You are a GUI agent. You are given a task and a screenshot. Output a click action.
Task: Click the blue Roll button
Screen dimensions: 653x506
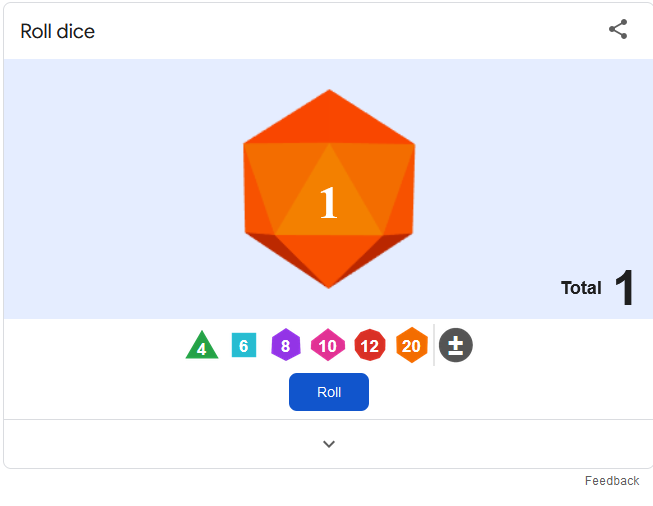click(x=329, y=392)
